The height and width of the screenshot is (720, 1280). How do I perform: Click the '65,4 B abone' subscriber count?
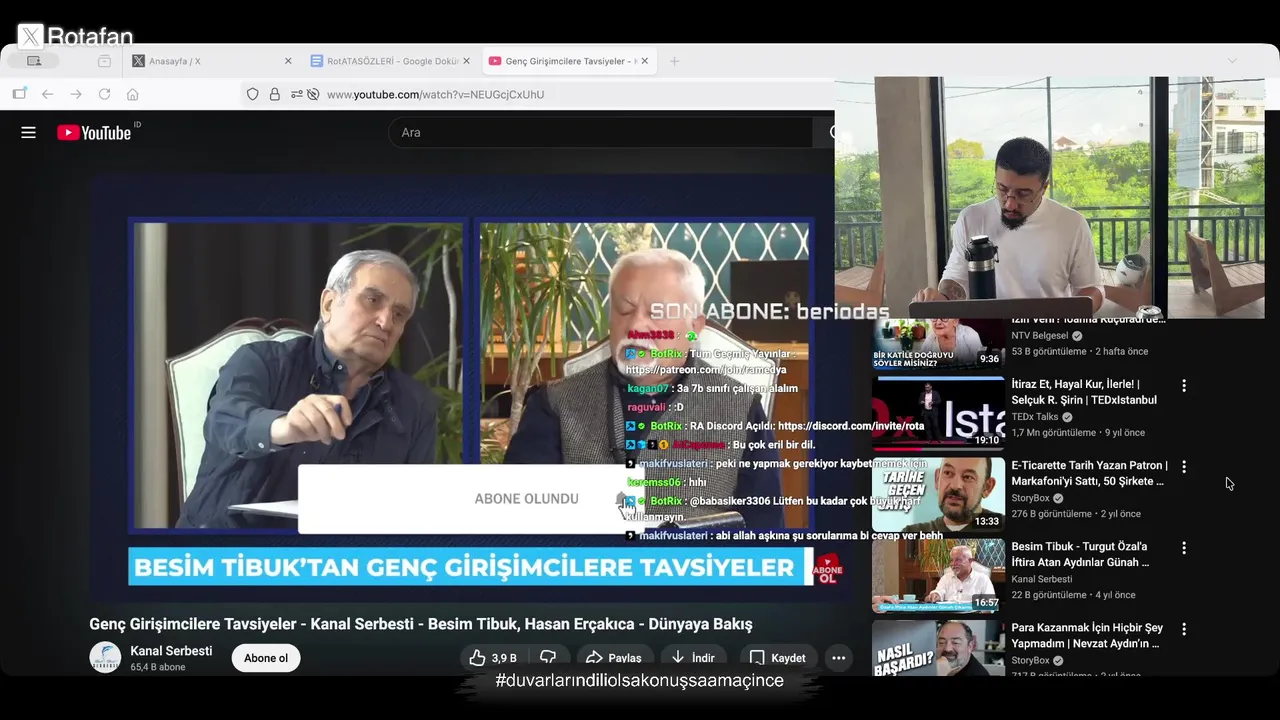click(158, 667)
